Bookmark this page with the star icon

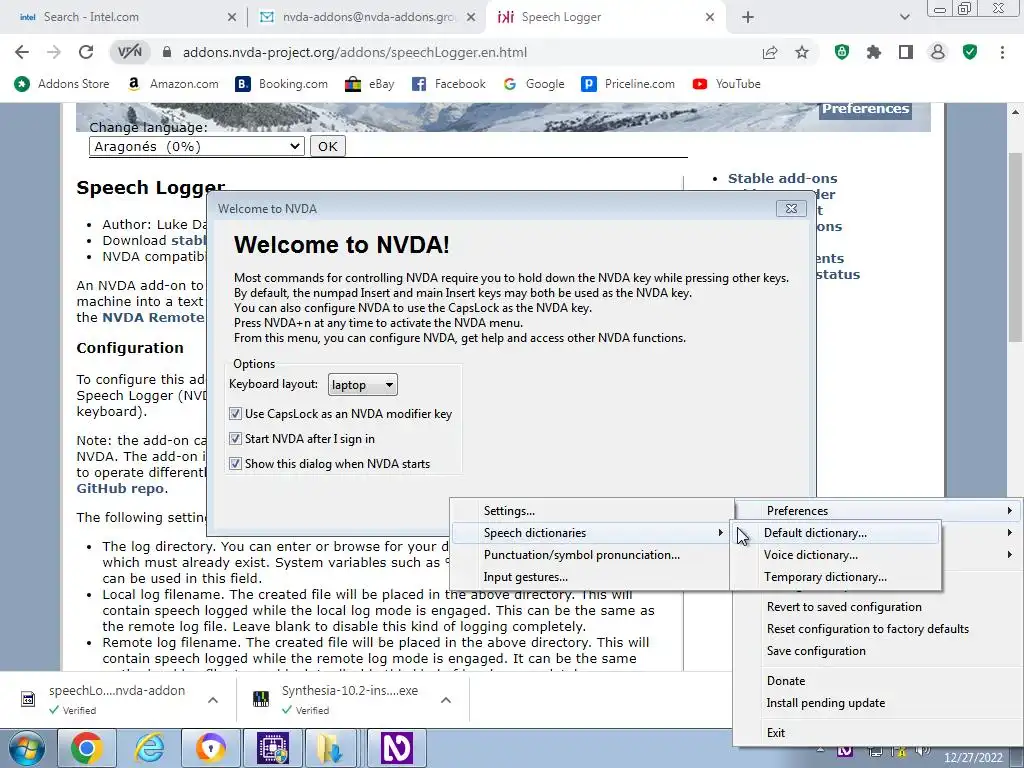pos(802,52)
